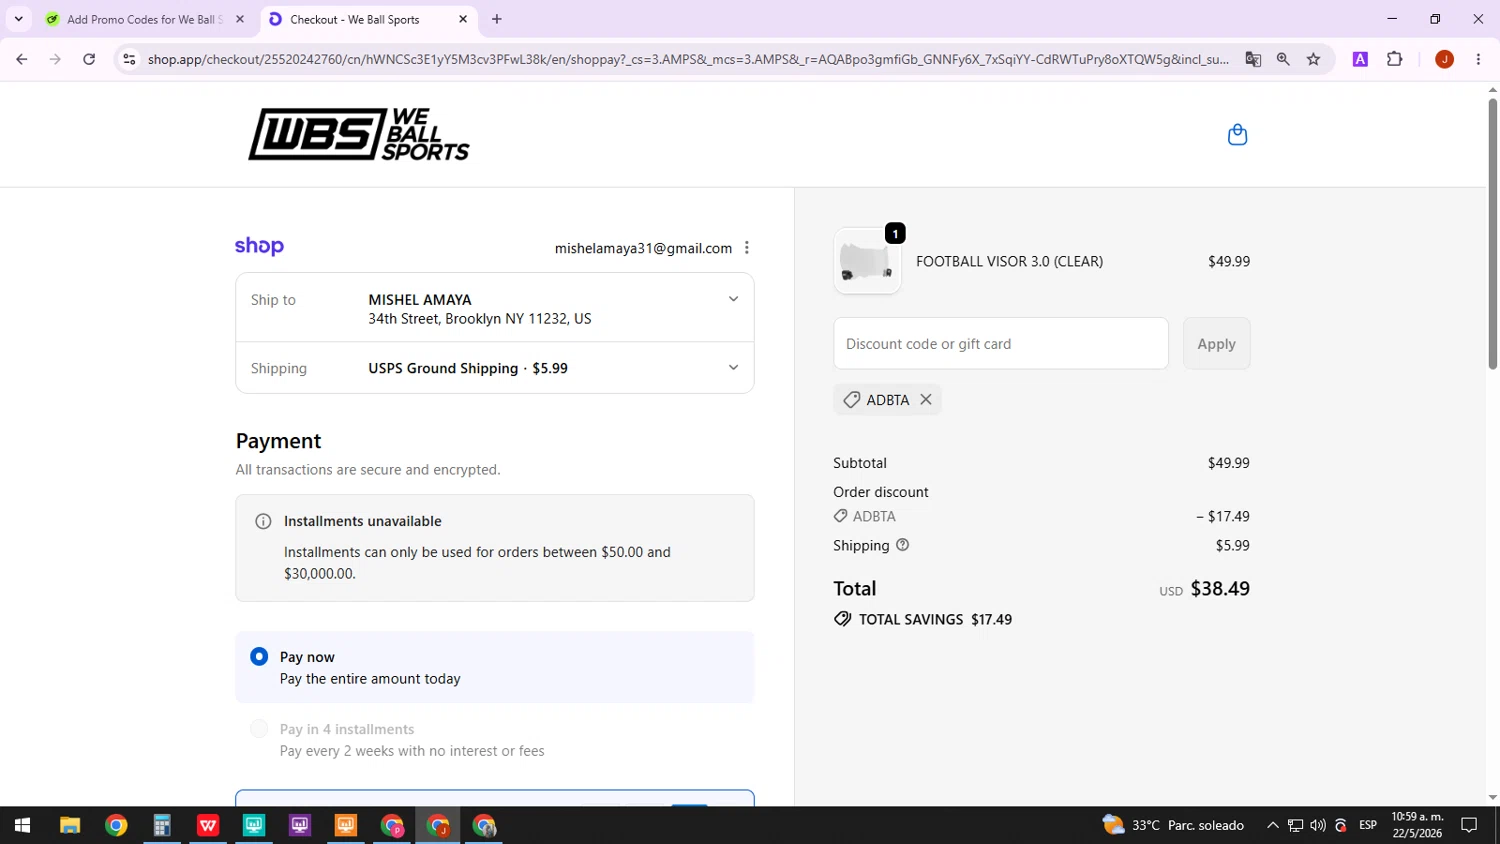Open the tab search dropdown arrow
The image size is (1500, 844).
pyautogui.click(x=18, y=19)
